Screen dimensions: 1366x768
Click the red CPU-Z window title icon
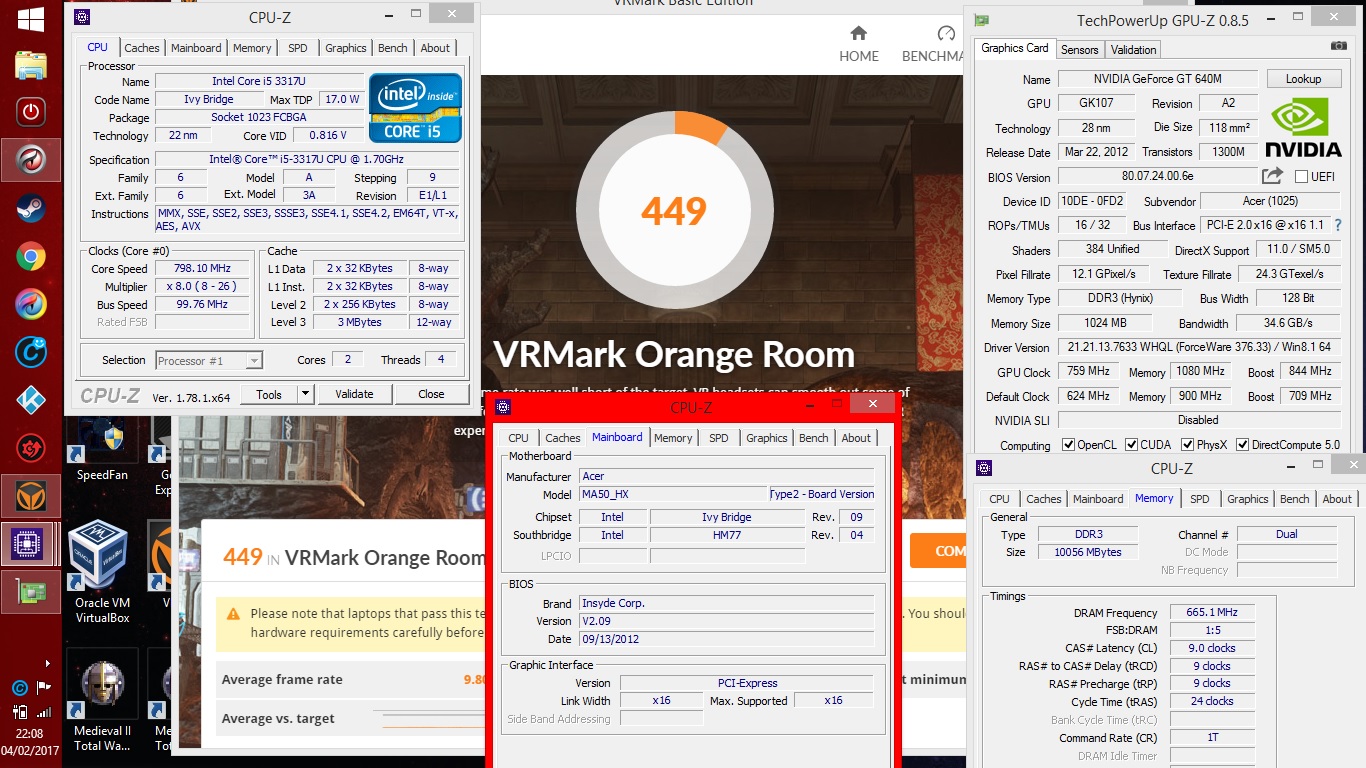point(503,406)
